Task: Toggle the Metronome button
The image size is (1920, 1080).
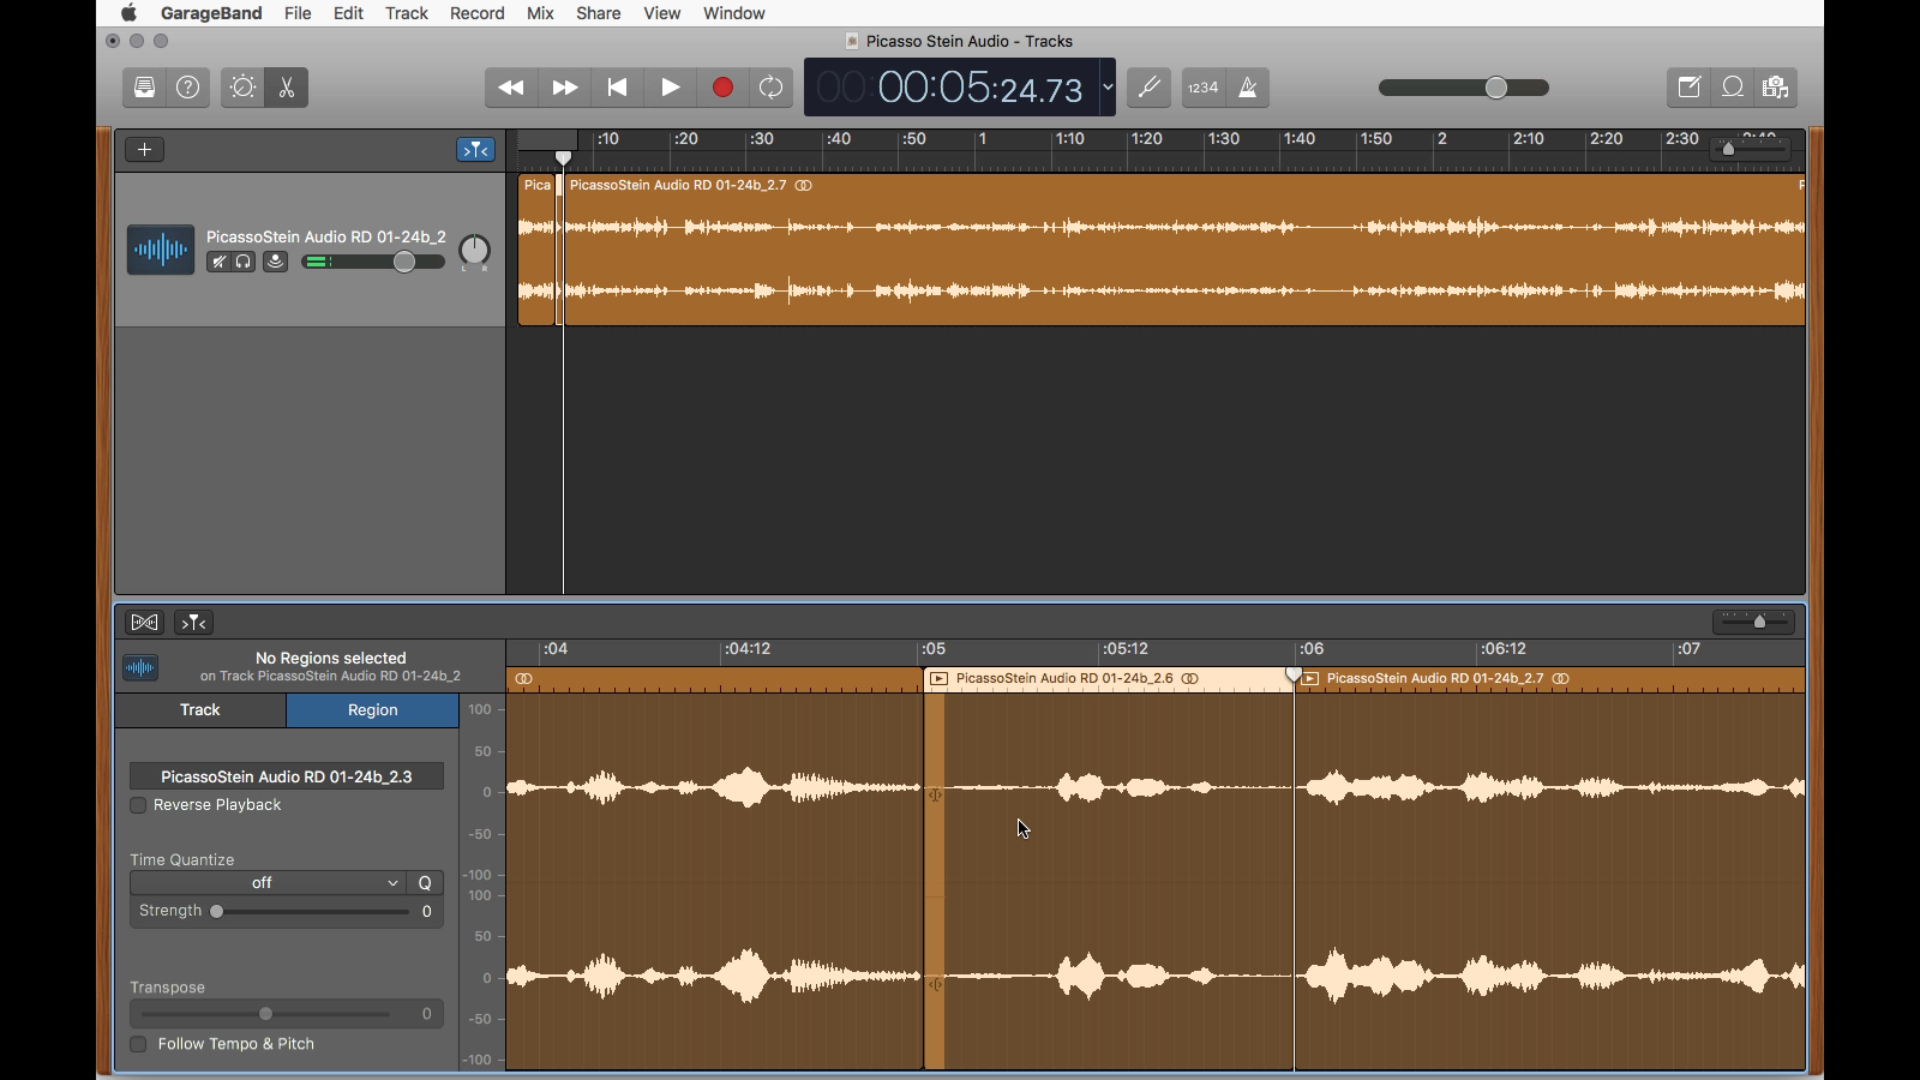Action: click(1248, 88)
